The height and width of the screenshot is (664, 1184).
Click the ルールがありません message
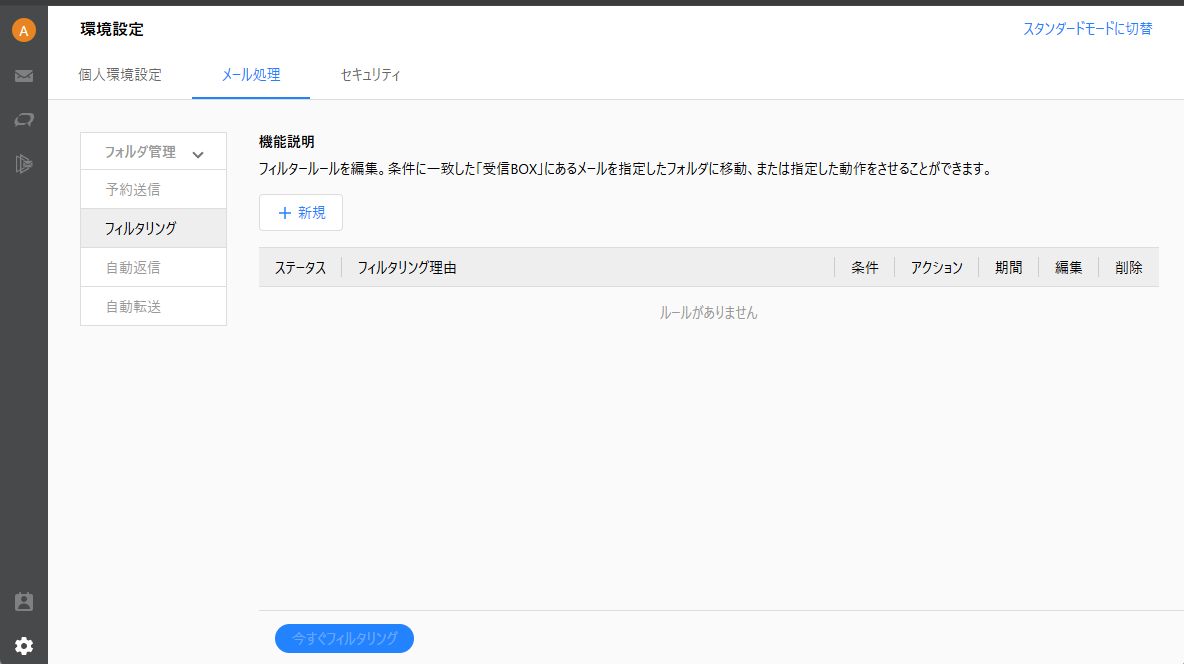tap(708, 313)
